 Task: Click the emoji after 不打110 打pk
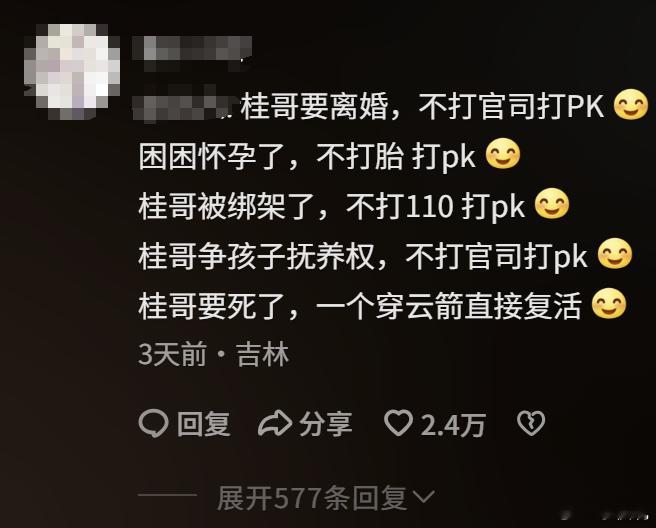552,204
